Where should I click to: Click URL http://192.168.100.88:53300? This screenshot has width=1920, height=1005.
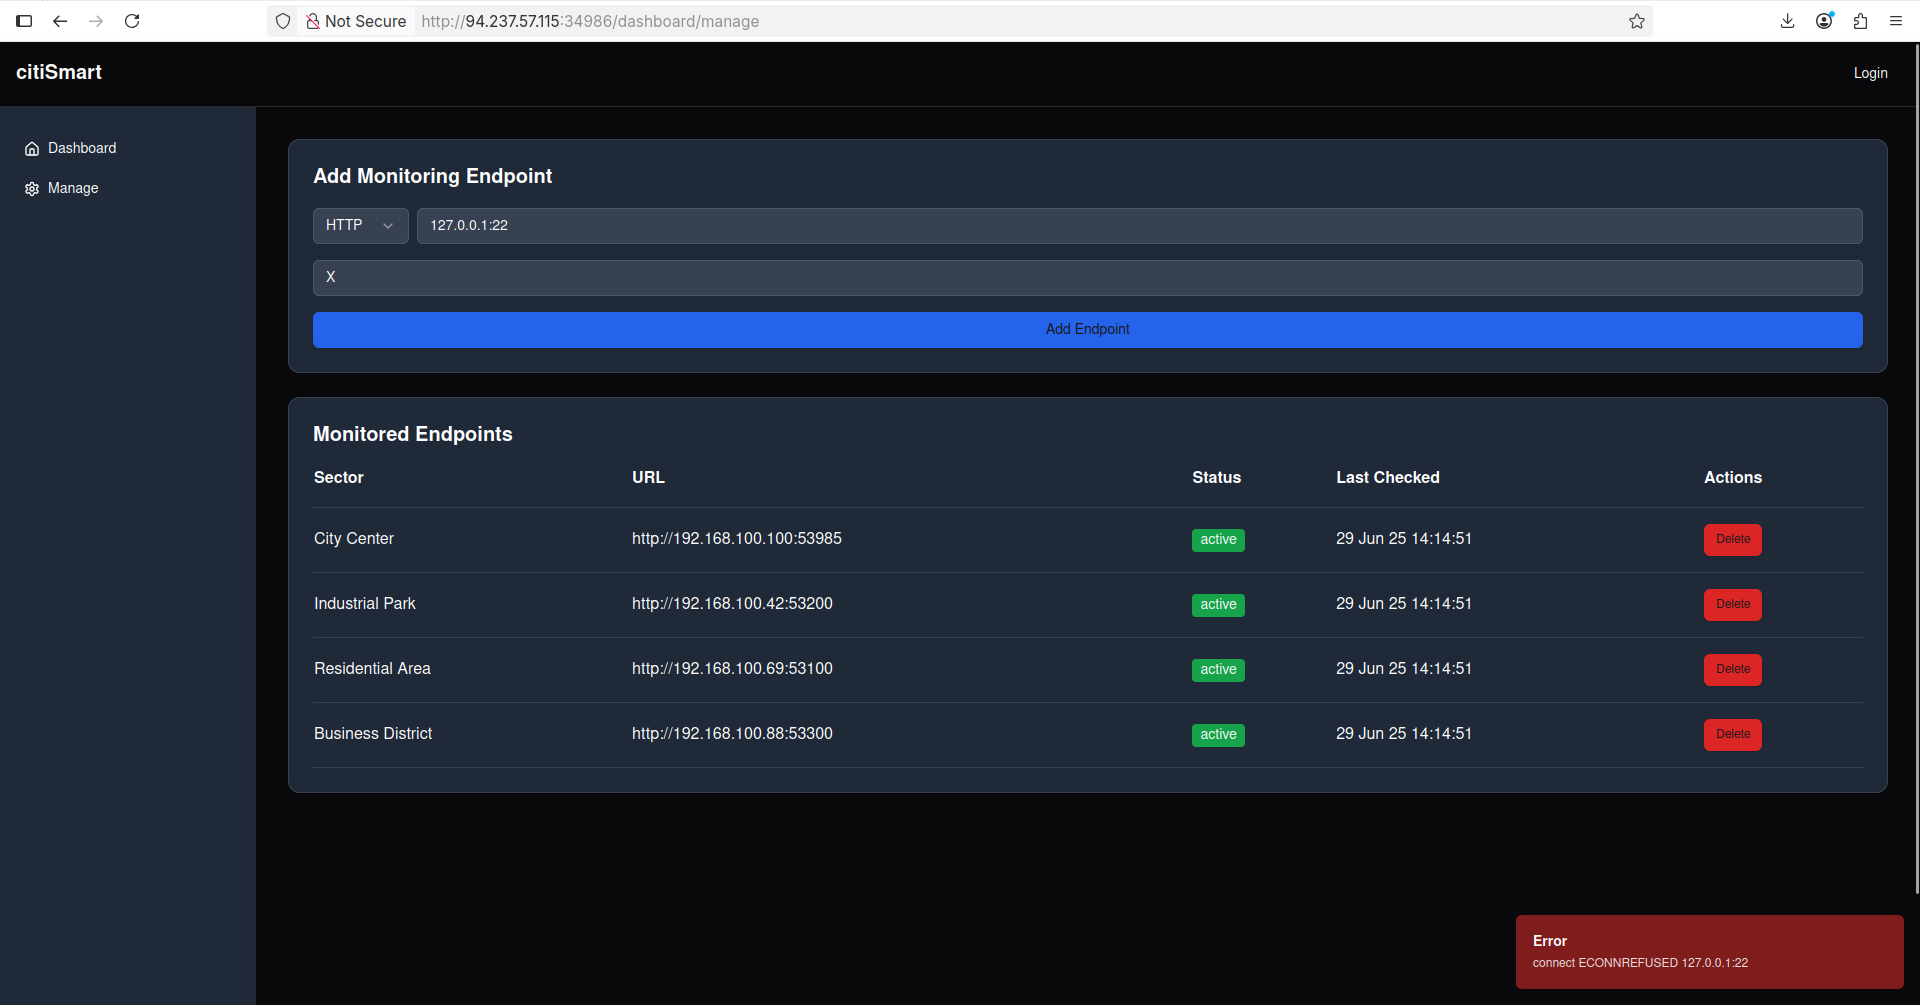(732, 734)
